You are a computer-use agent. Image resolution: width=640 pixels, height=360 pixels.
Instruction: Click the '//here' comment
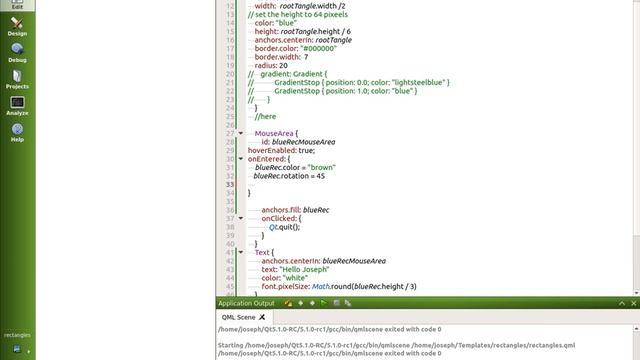[x=265, y=116]
